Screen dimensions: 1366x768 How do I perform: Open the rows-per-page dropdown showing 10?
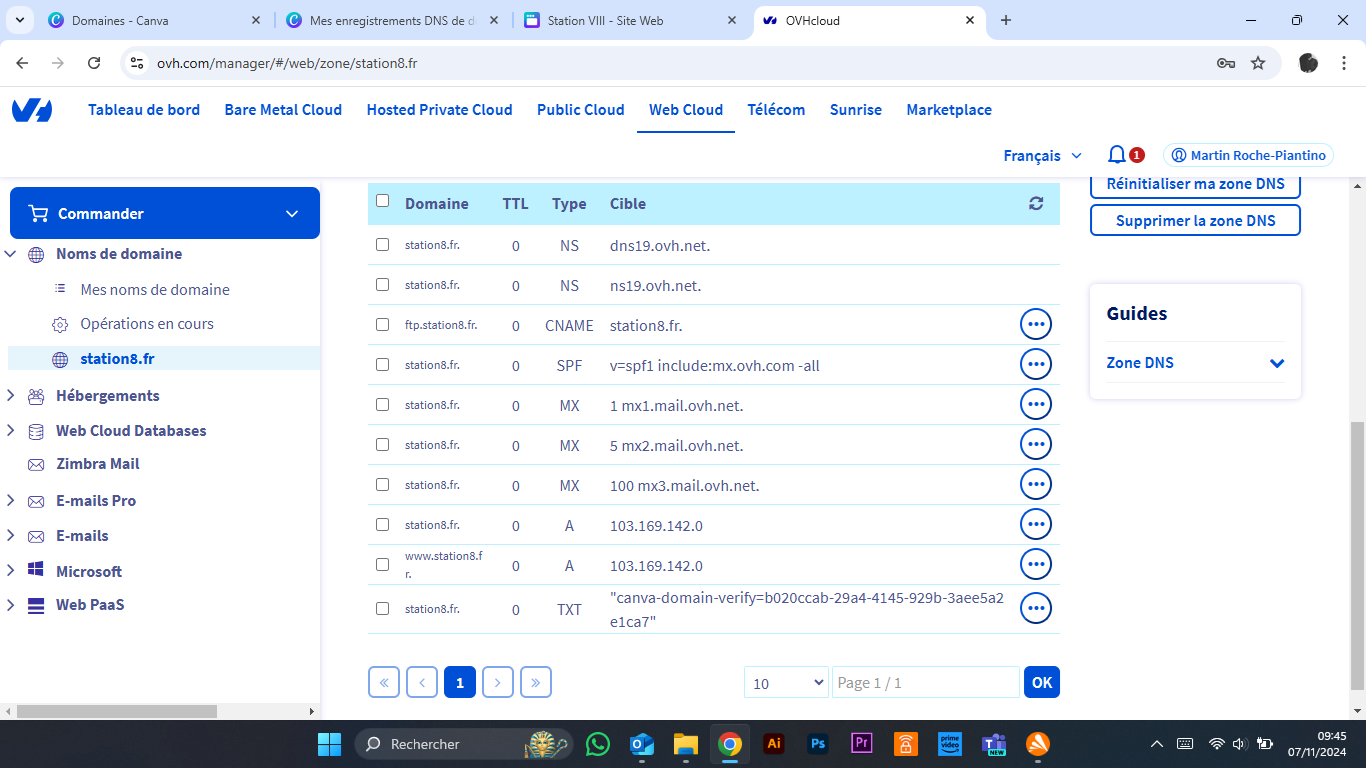click(x=786, y=682)
